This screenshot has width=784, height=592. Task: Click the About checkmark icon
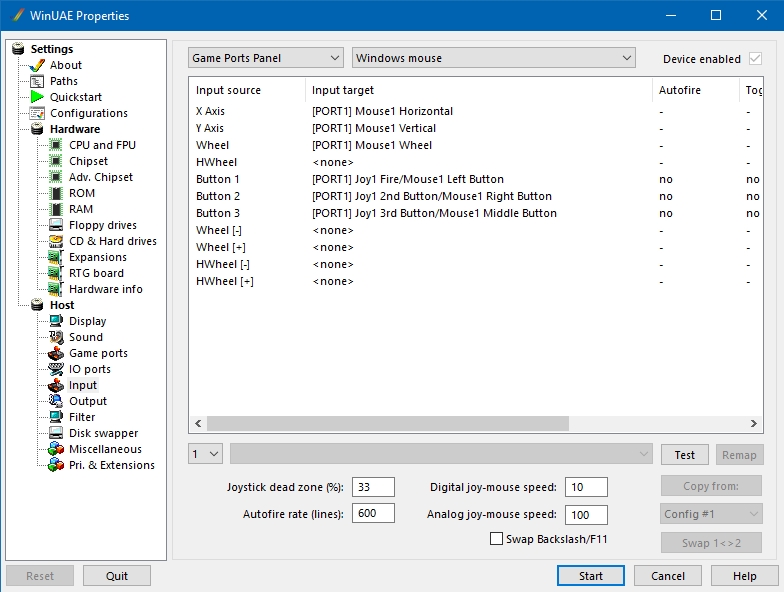click(x=38, y=66)
